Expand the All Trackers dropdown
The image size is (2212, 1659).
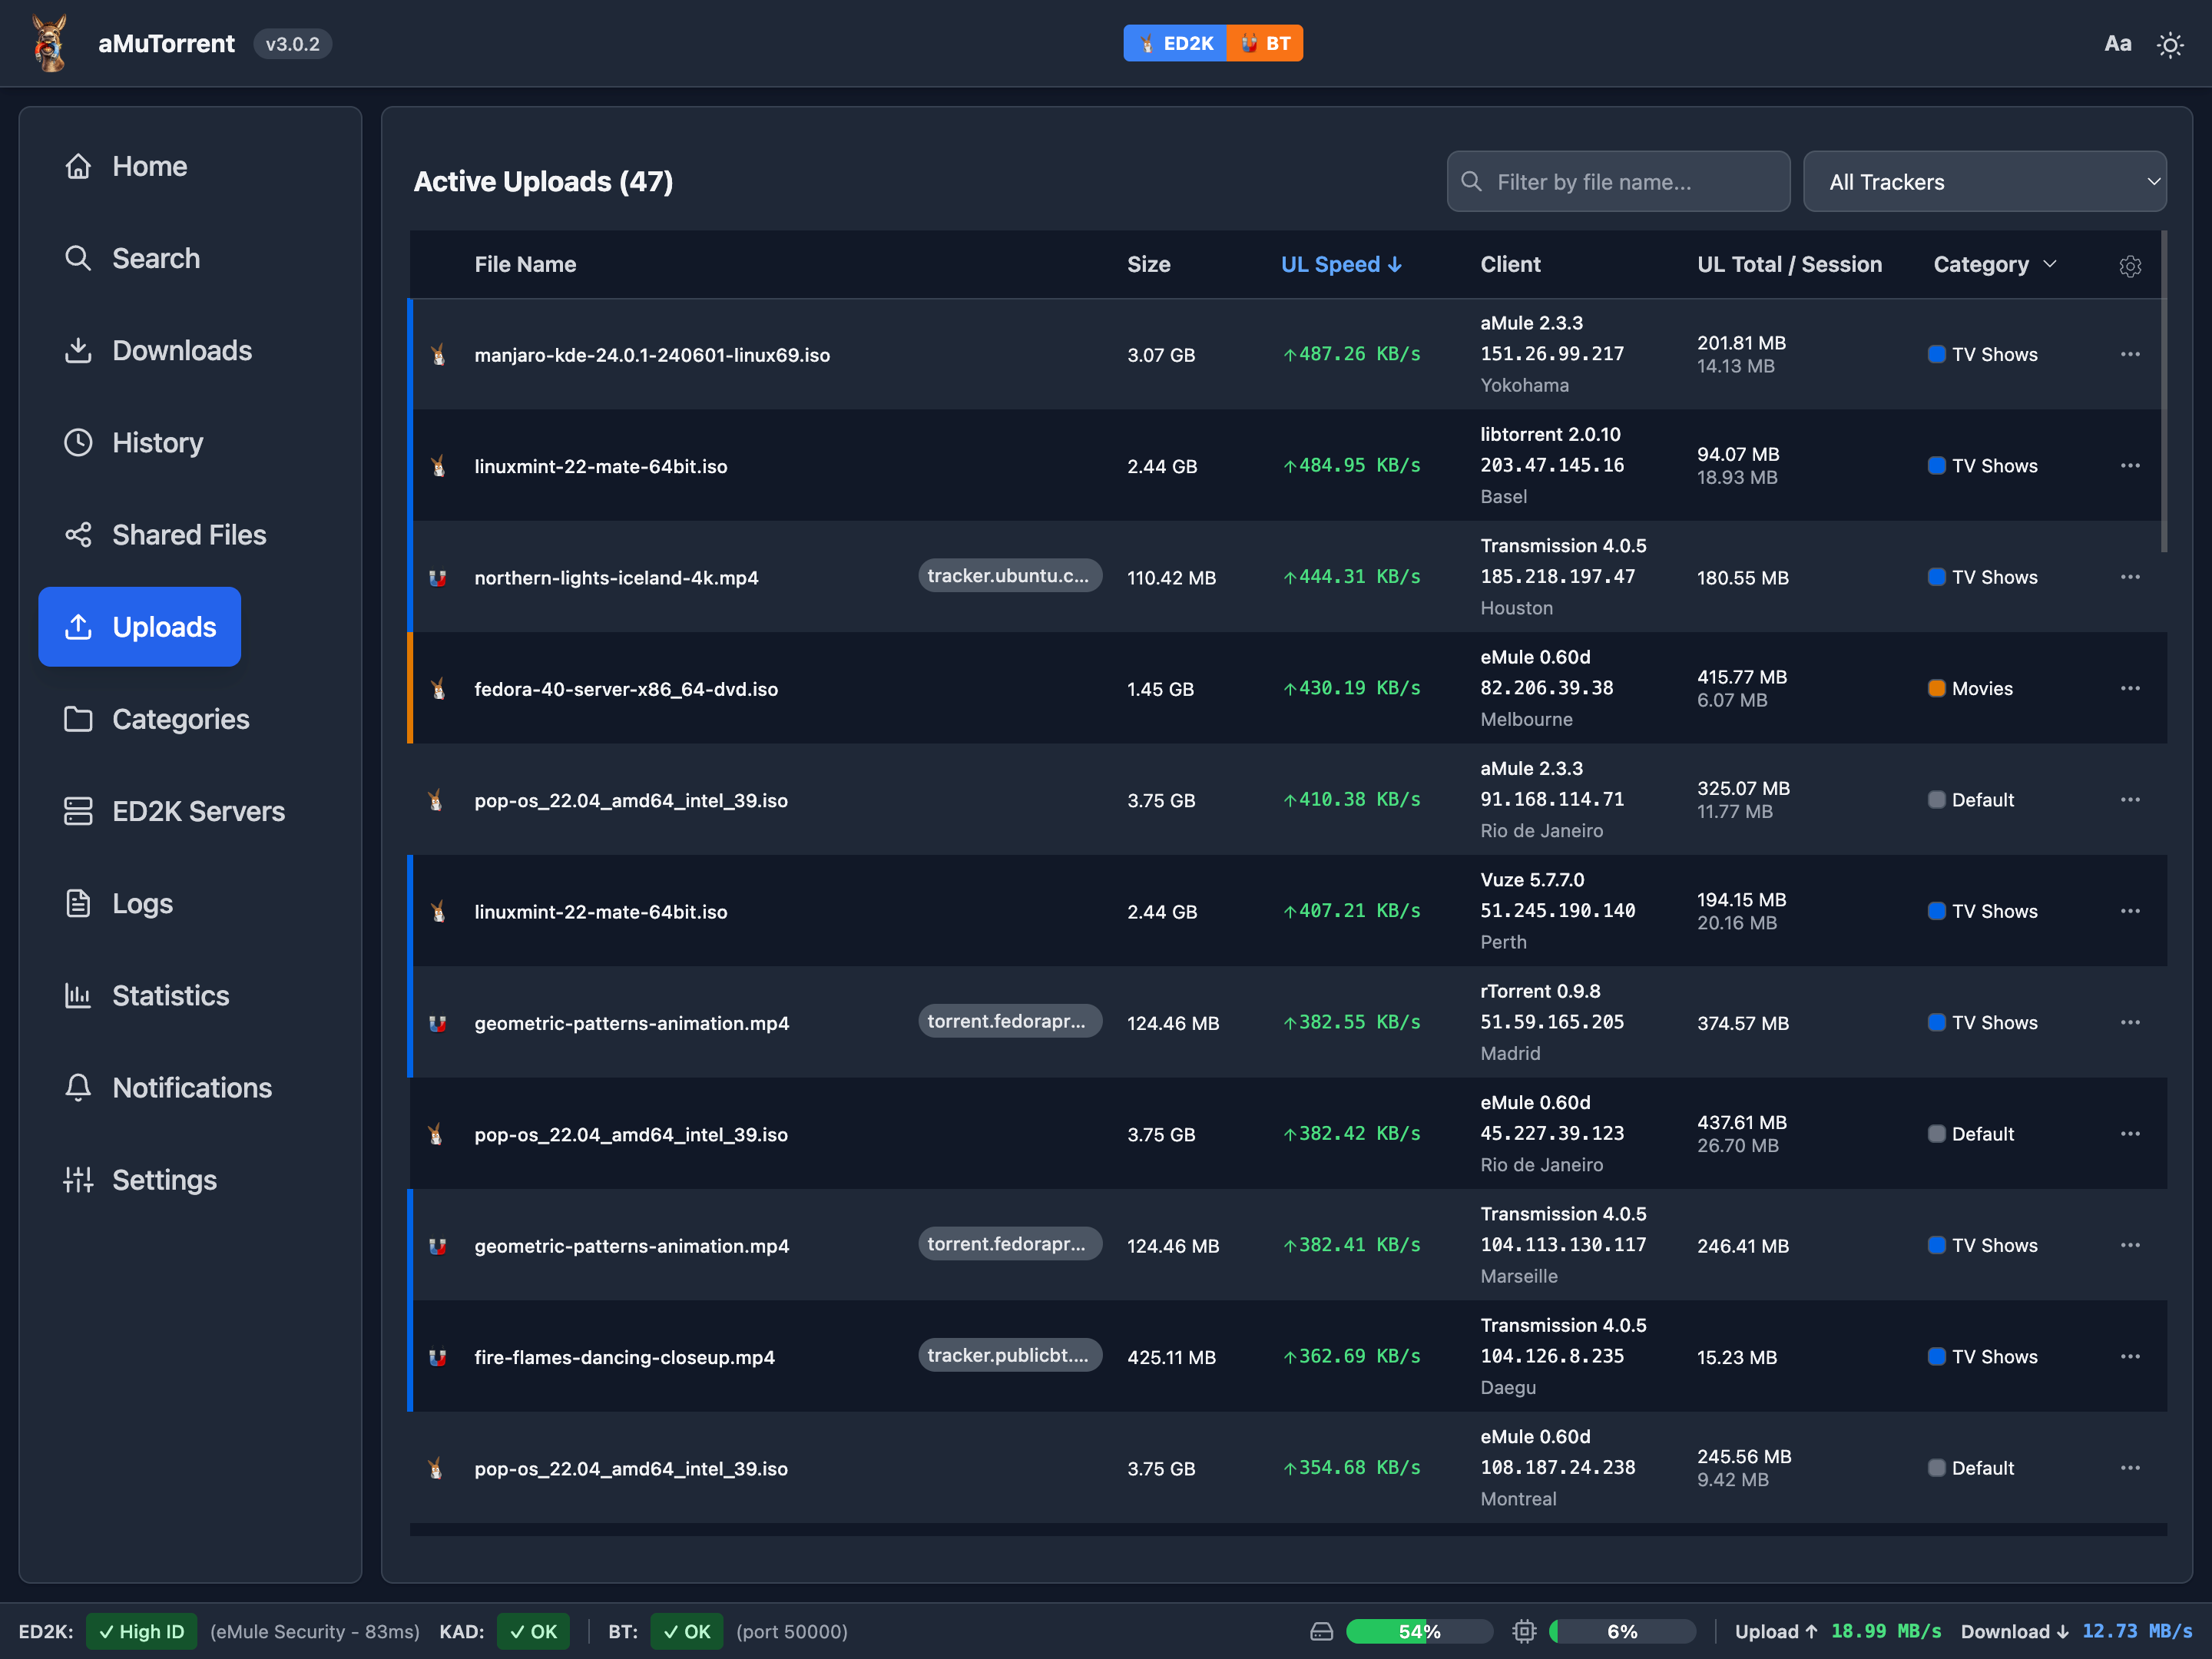coord(1984,182)
